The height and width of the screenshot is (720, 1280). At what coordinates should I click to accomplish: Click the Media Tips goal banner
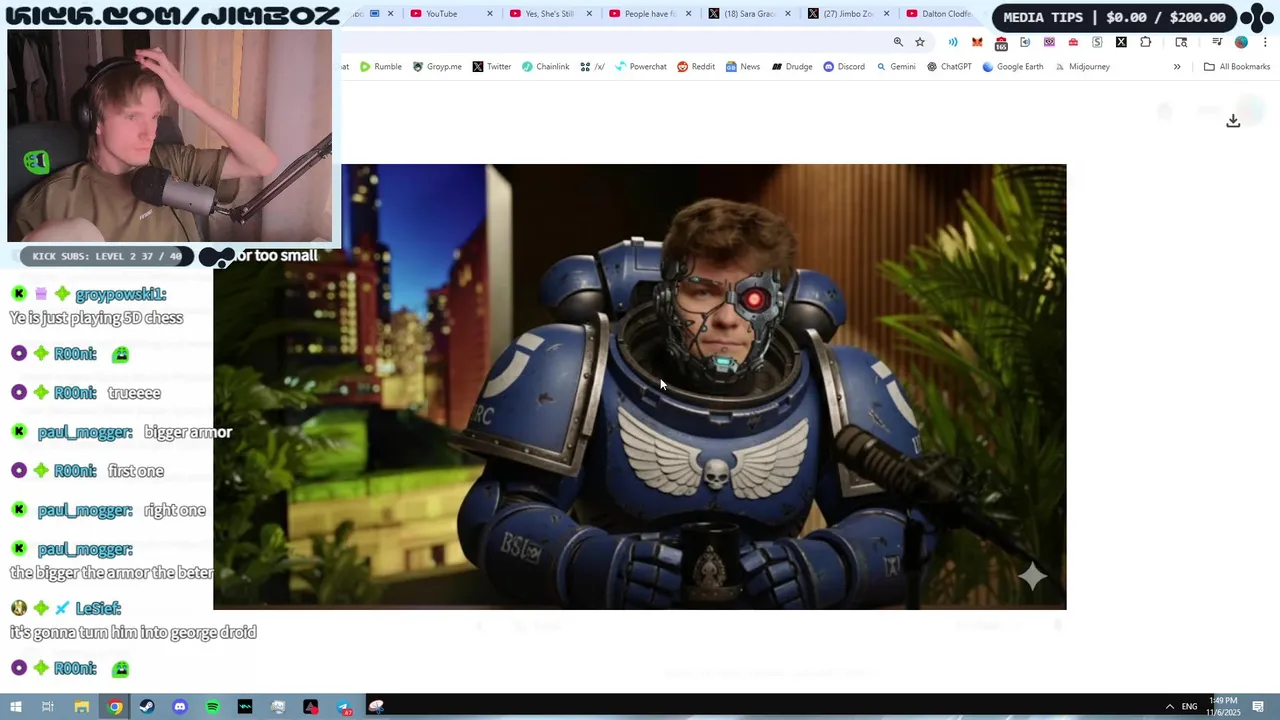click(1114, 17)
